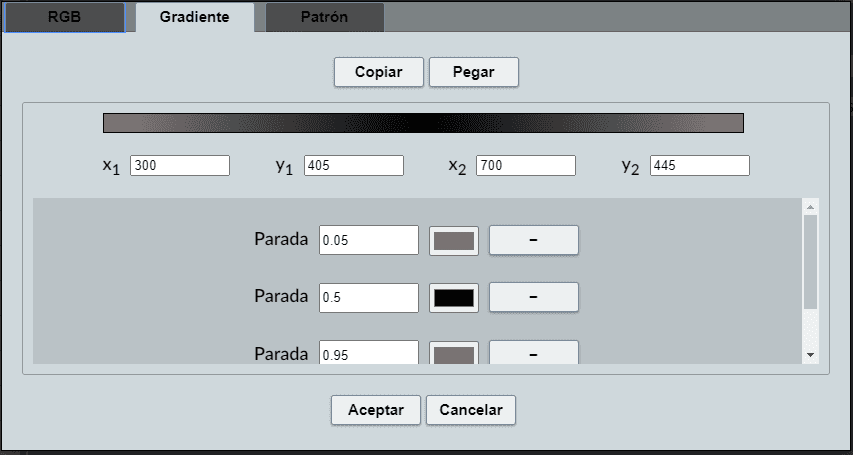853x455 pixels.
Task: Open the Patrón tab
Action: [324, 17]
